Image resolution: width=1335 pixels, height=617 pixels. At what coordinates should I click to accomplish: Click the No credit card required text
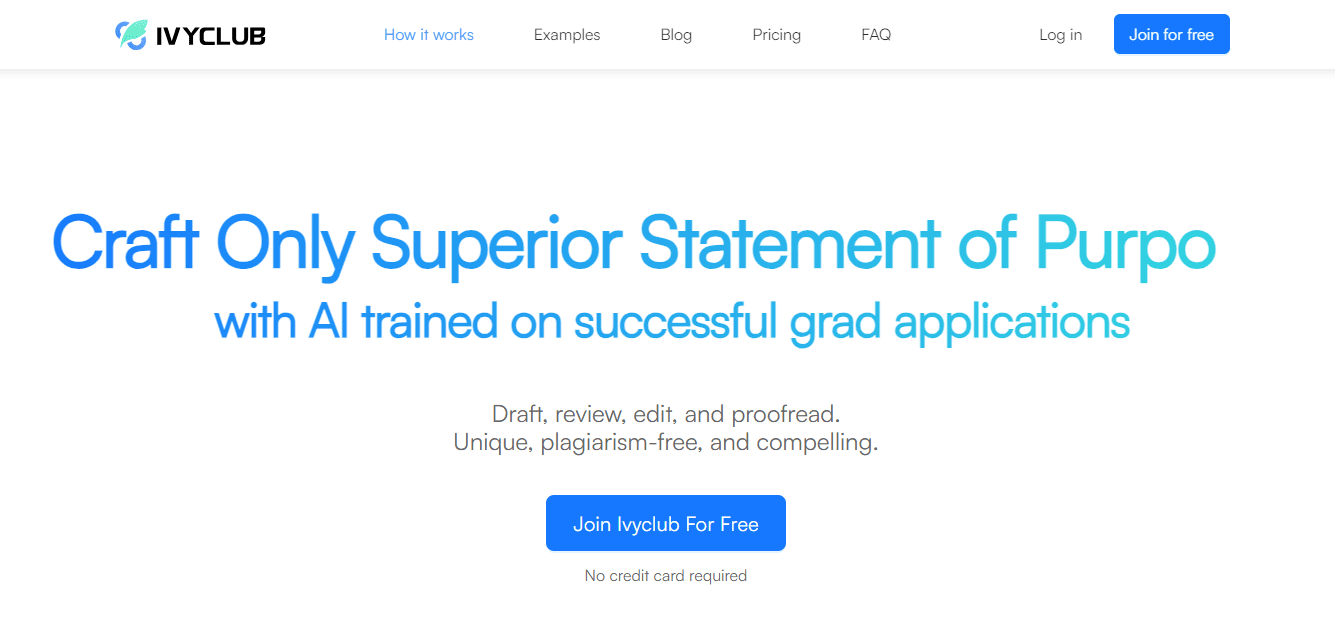click(x=666, y=576)
